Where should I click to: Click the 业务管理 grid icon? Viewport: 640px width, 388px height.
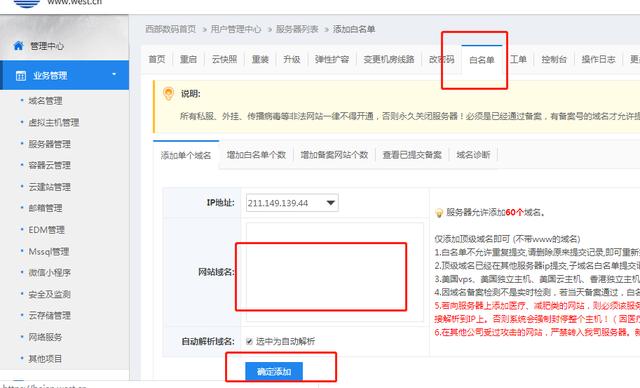point(20,75)
